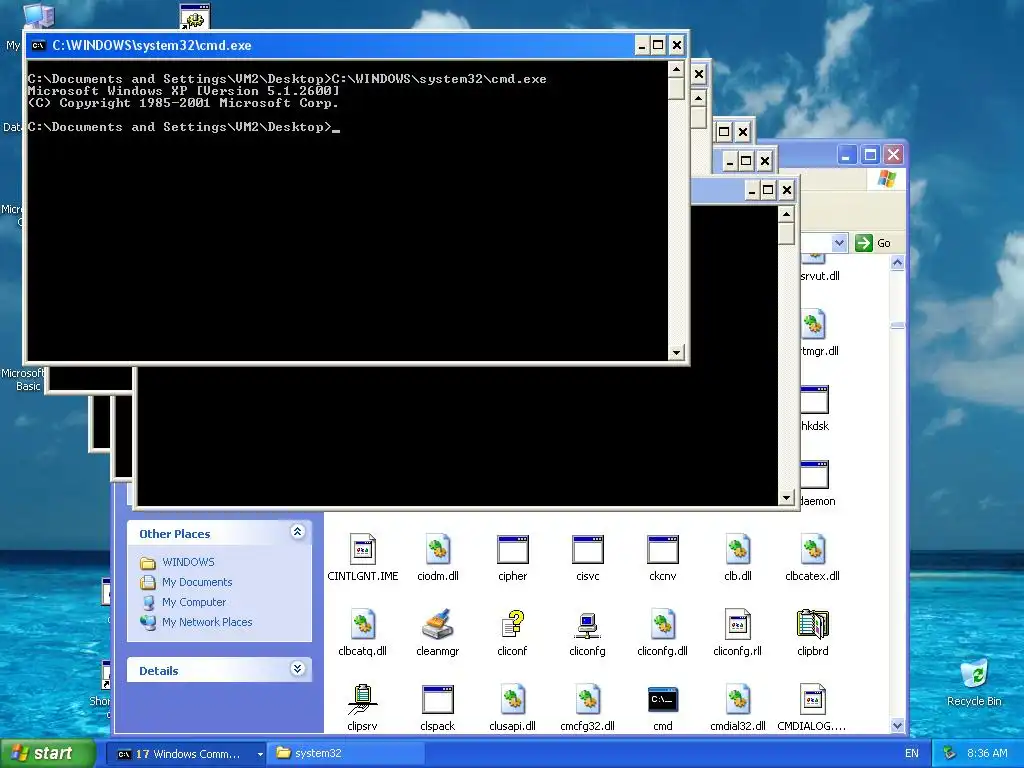This screenshot has height=768, width=1024.
Task: Go to My Documents link
Action: (x=197, y=582)
